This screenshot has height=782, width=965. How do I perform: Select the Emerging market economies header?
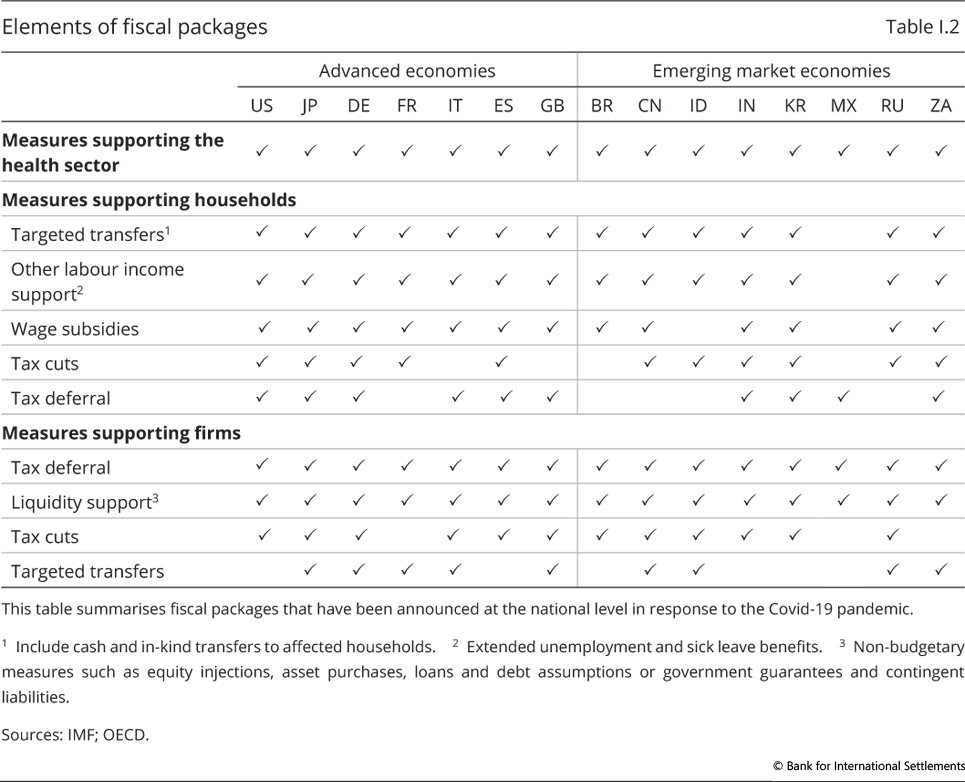[x=771, y=71]
